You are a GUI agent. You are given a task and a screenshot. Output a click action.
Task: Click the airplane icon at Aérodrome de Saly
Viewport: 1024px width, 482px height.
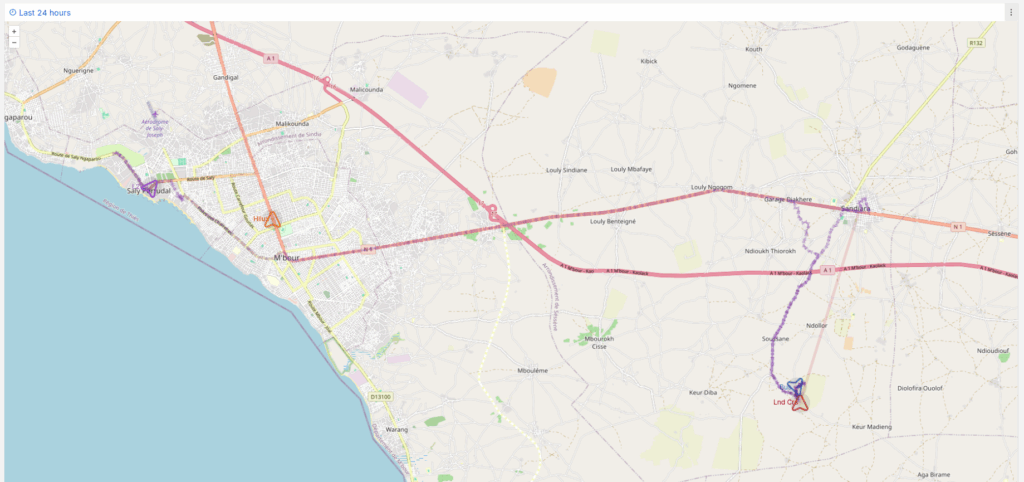(x=152, y=113)
